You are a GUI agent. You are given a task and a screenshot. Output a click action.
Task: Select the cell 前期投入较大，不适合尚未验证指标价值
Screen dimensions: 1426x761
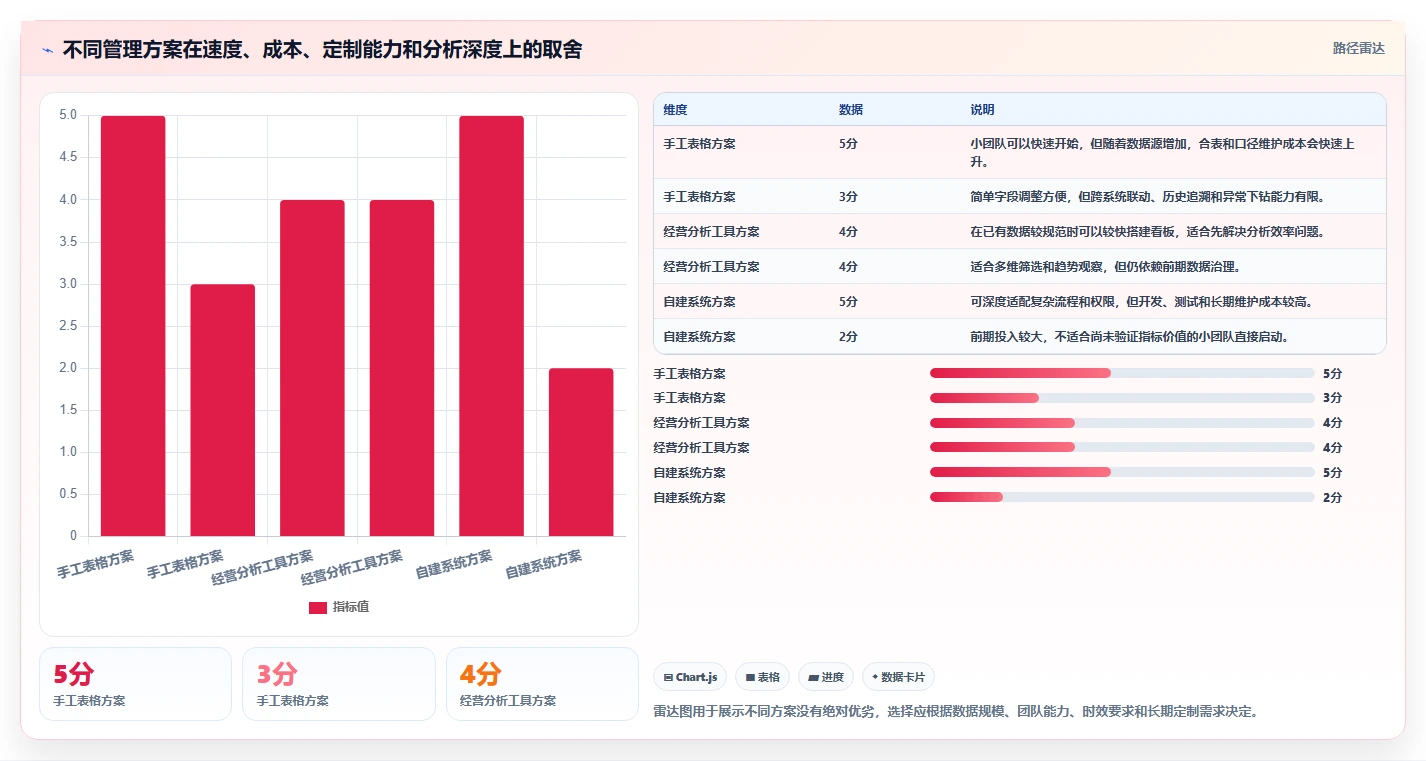click(x=1172, y=336)
